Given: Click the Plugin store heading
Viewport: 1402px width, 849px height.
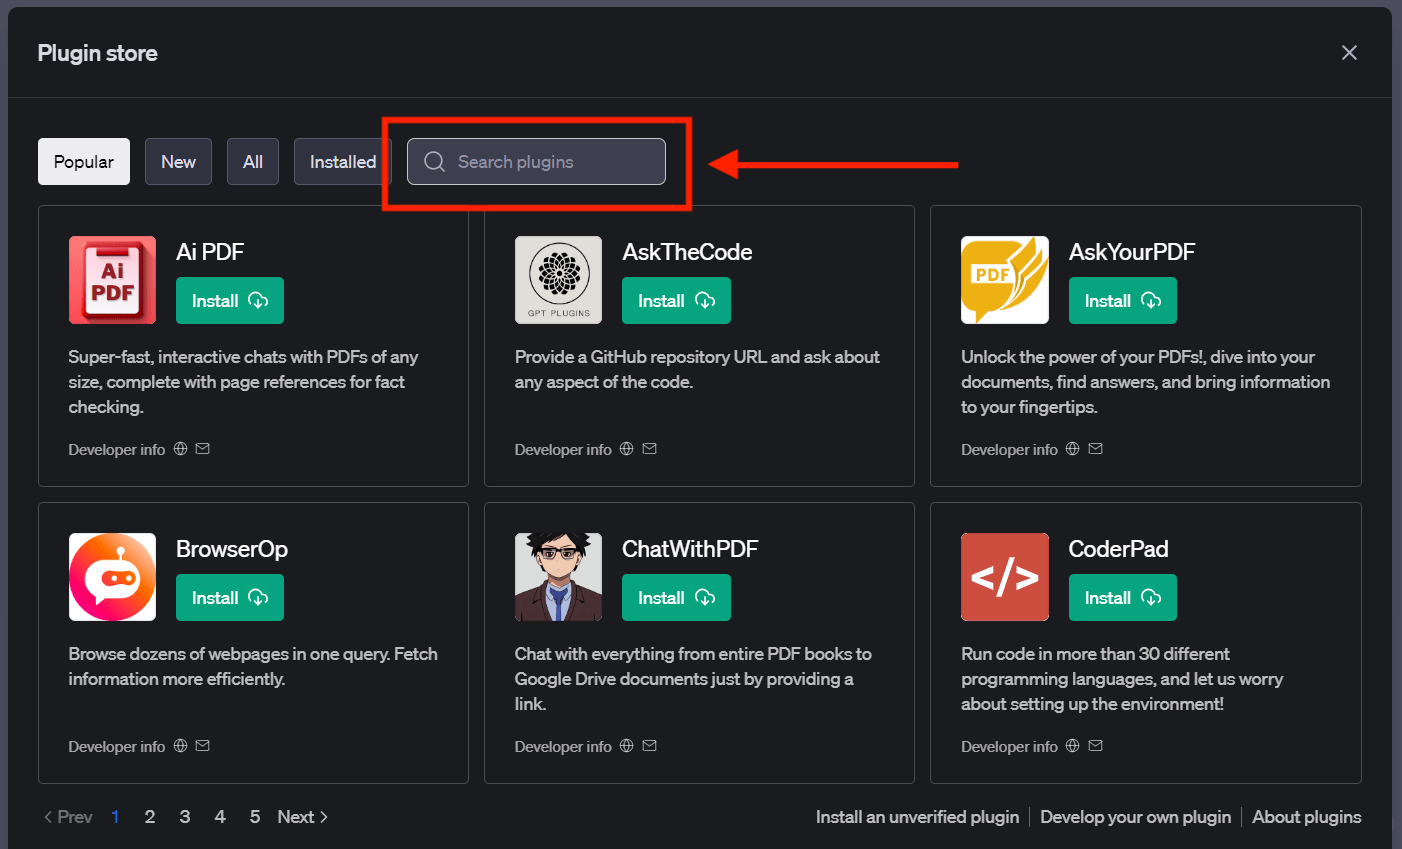Looking at the screenshot, I should pyautogui.click(x=98, y=53).
